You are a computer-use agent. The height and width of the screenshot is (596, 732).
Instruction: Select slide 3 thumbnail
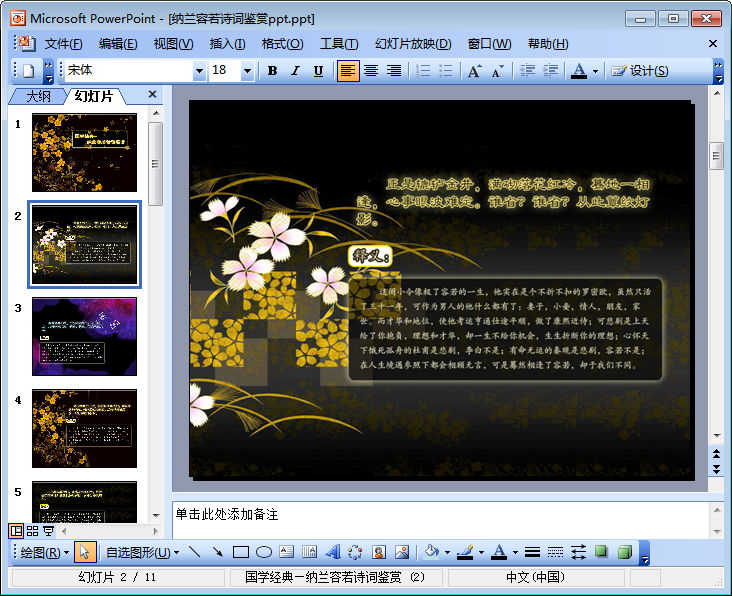(84, 337)
